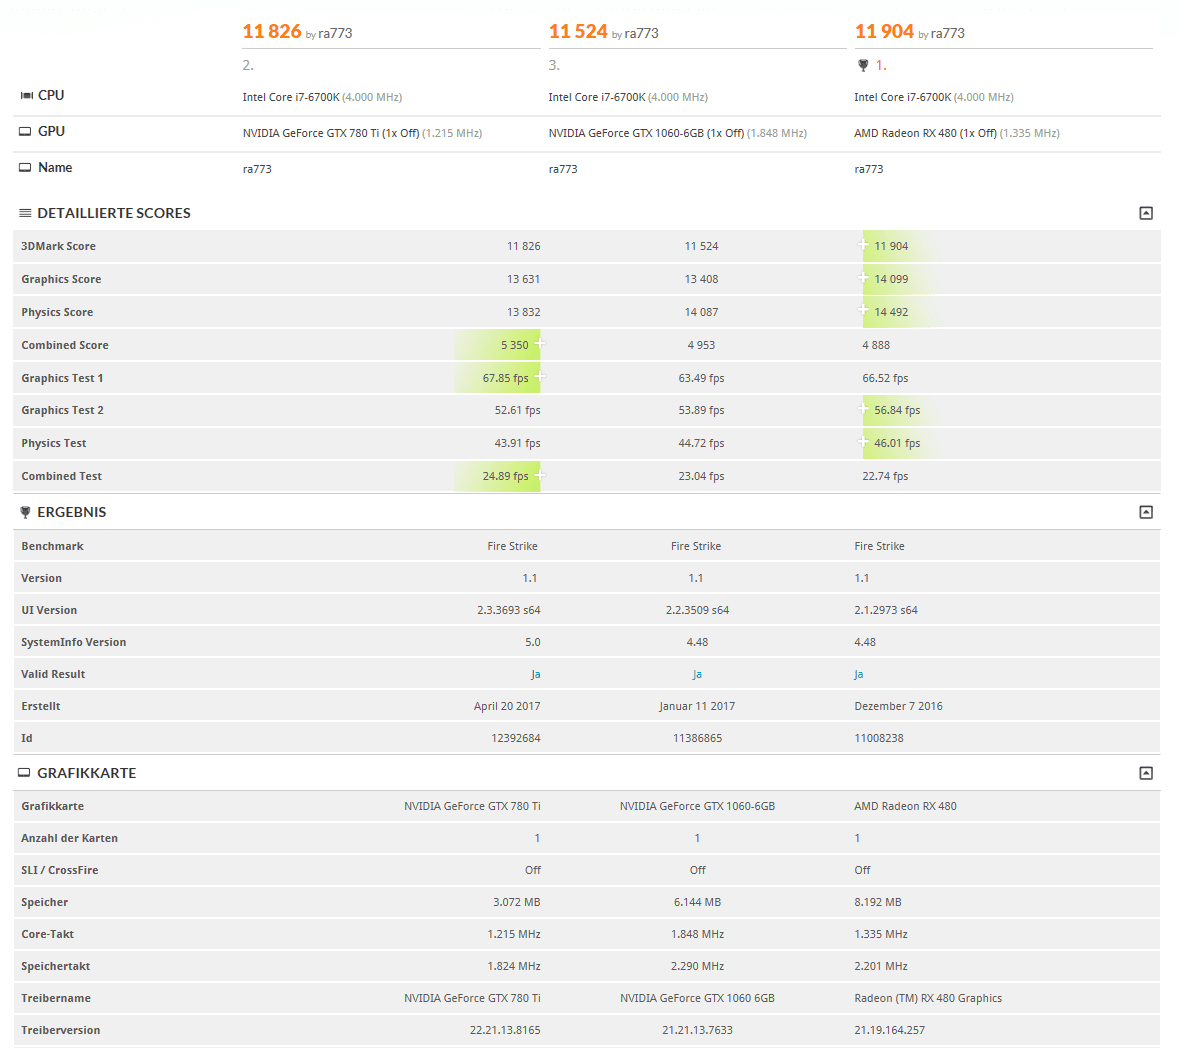Click the Graphics Score row label
Screen dimensions: 1178x1048
[x=61, y=279]
